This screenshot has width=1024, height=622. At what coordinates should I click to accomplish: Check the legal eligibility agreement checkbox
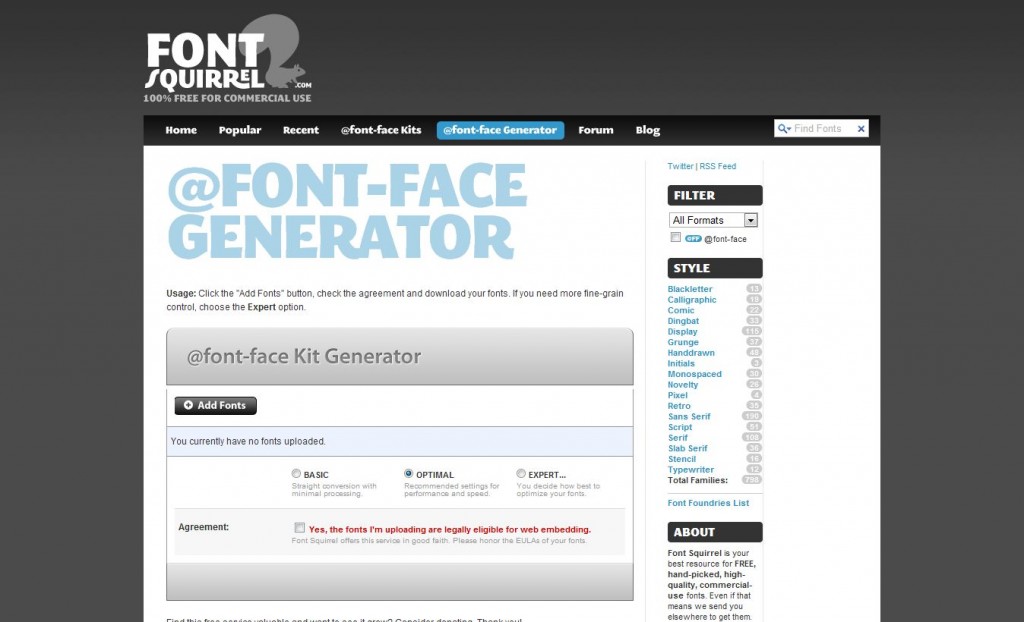(300, 528)
